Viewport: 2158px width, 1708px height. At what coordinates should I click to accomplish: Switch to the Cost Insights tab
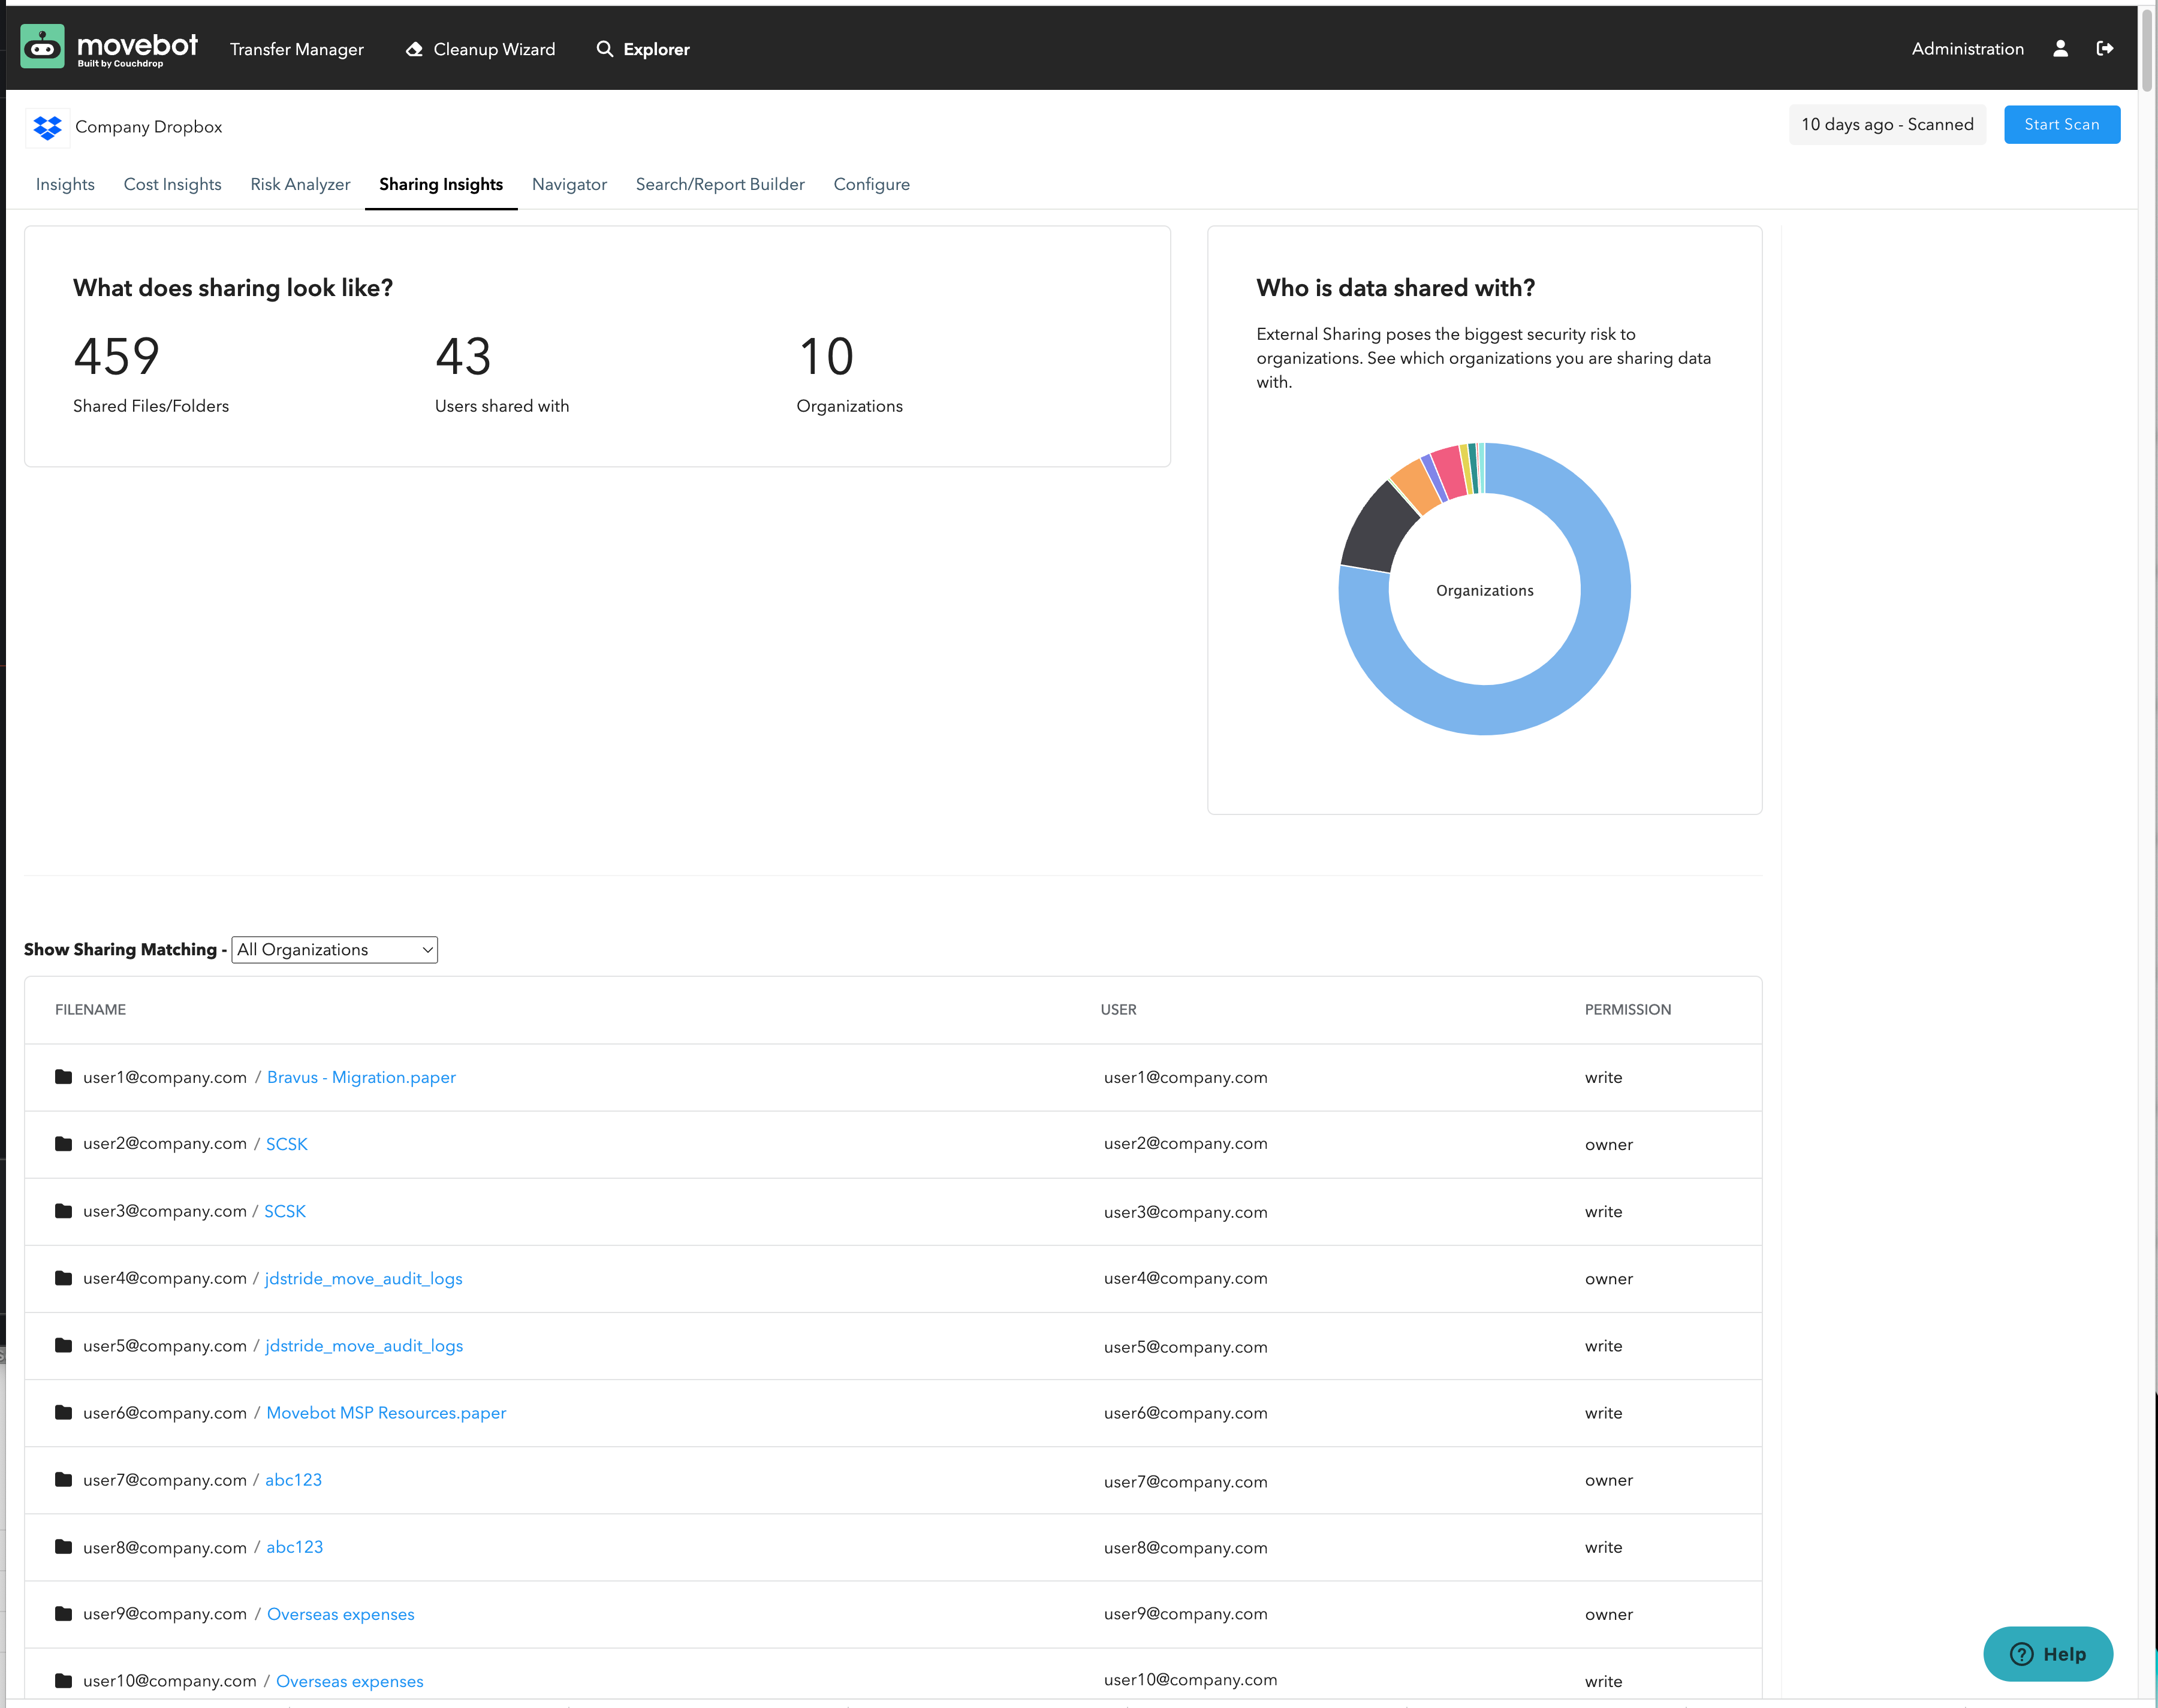pyautogui.click(x=172, y=184)
